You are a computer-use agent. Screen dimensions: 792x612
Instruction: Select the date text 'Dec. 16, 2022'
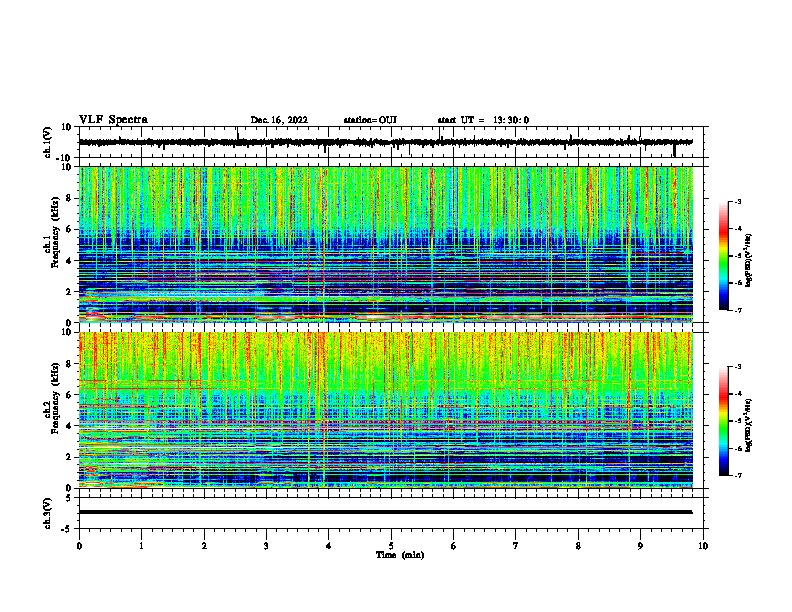pos(279,120)
